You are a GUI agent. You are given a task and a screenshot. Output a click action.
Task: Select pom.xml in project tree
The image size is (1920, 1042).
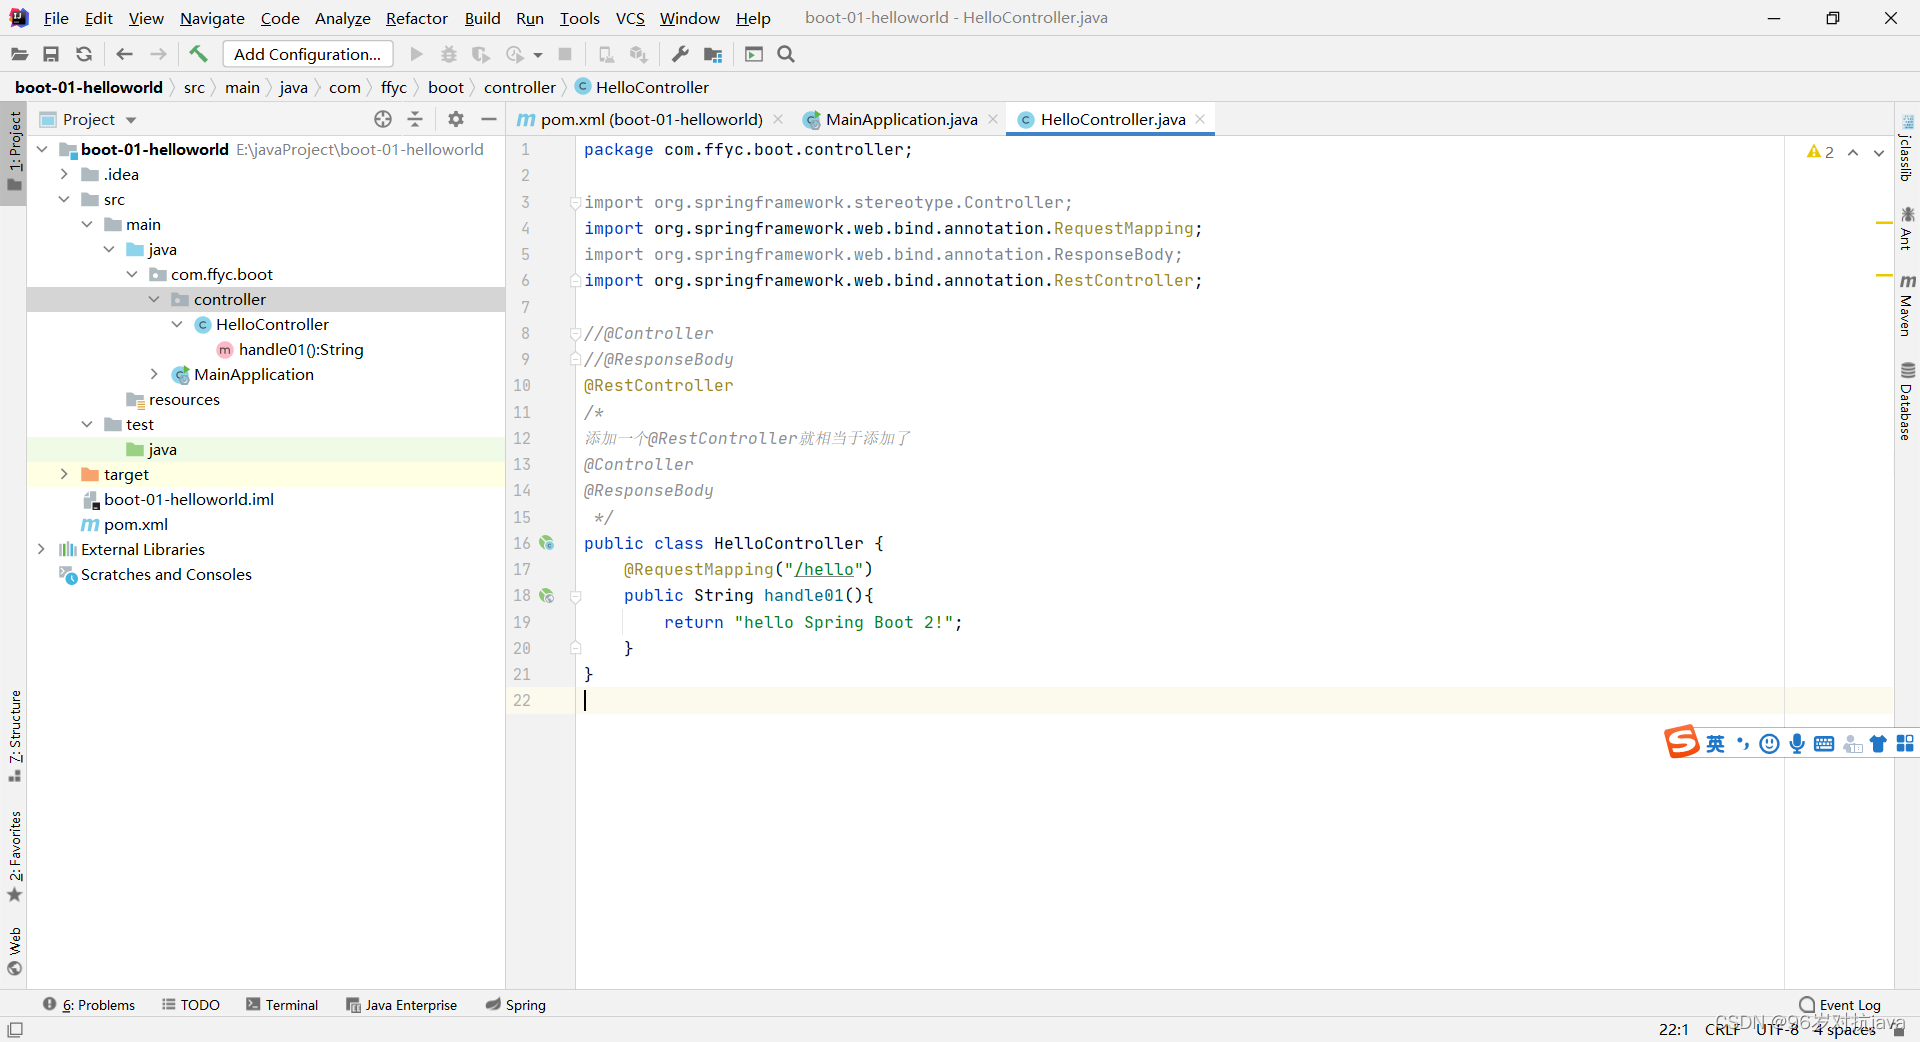136,524
